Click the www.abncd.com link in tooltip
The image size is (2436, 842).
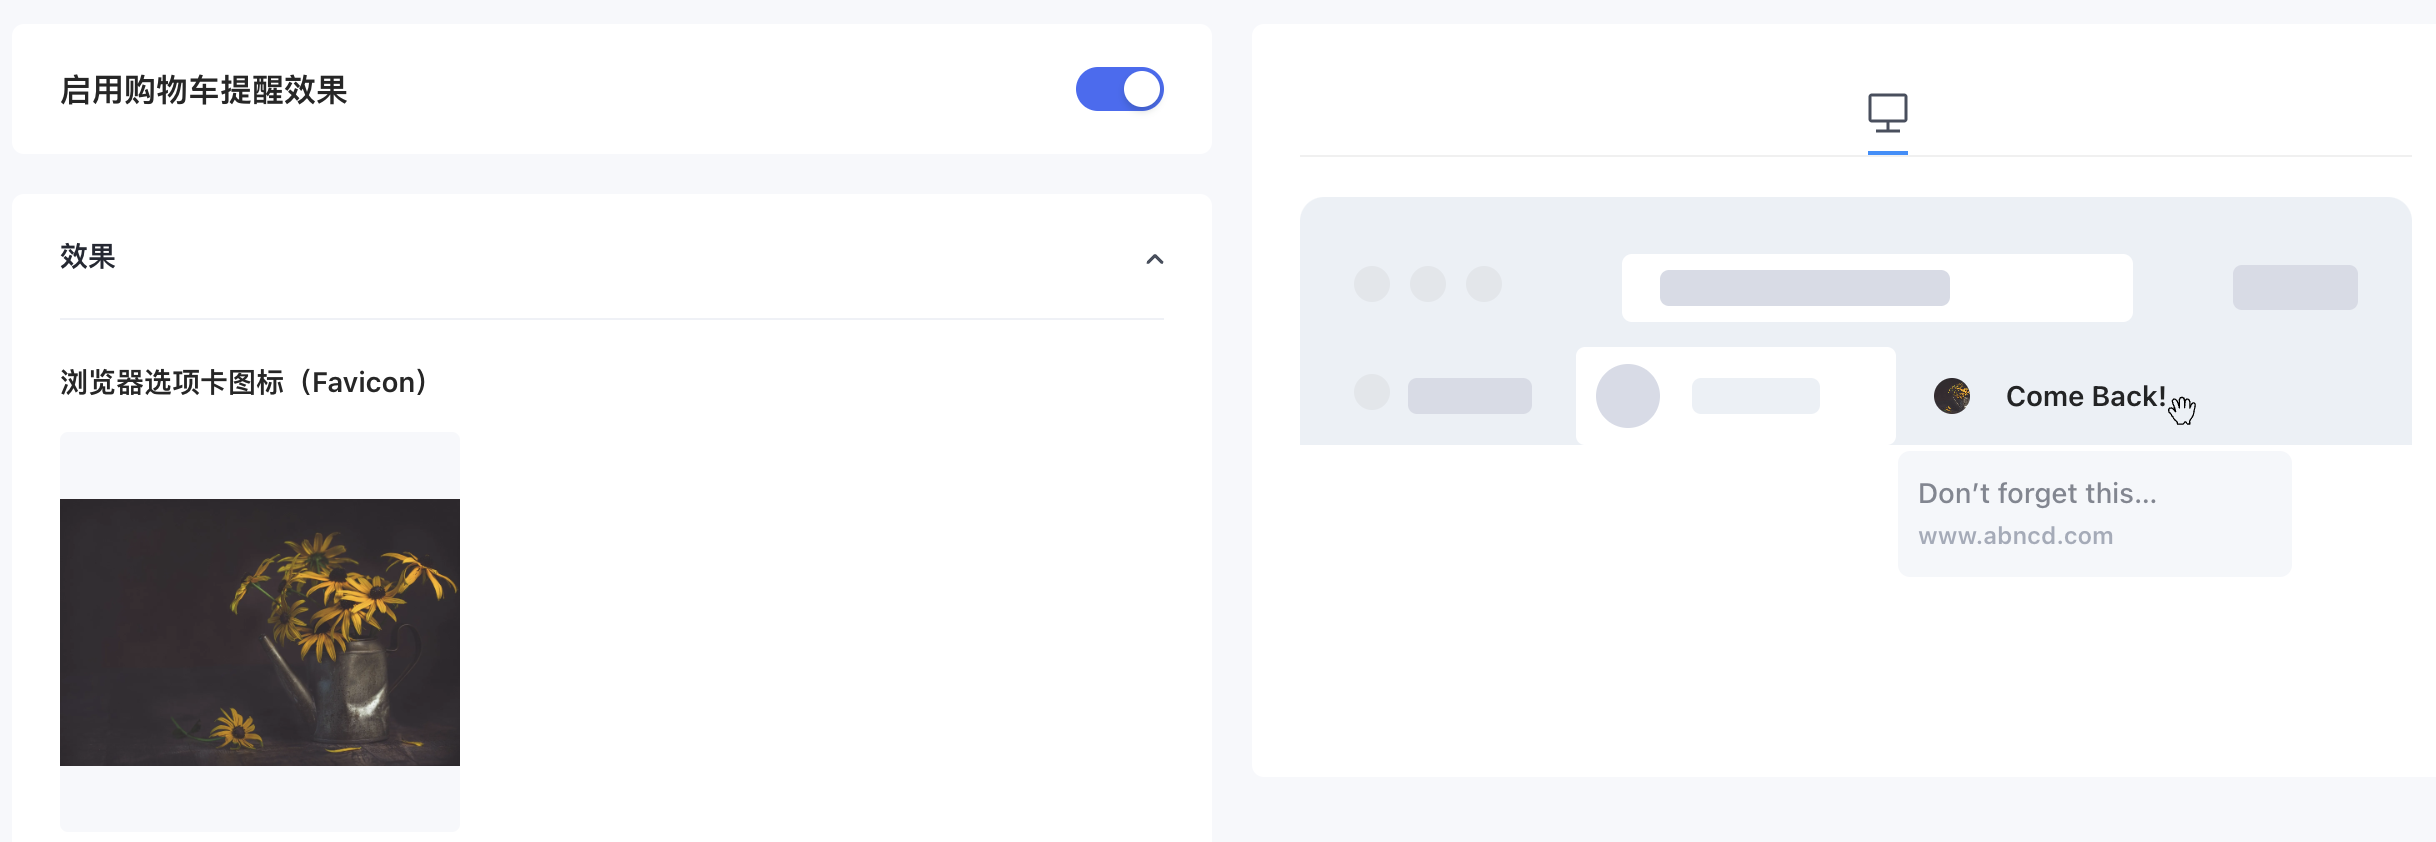coord(2015,536)
